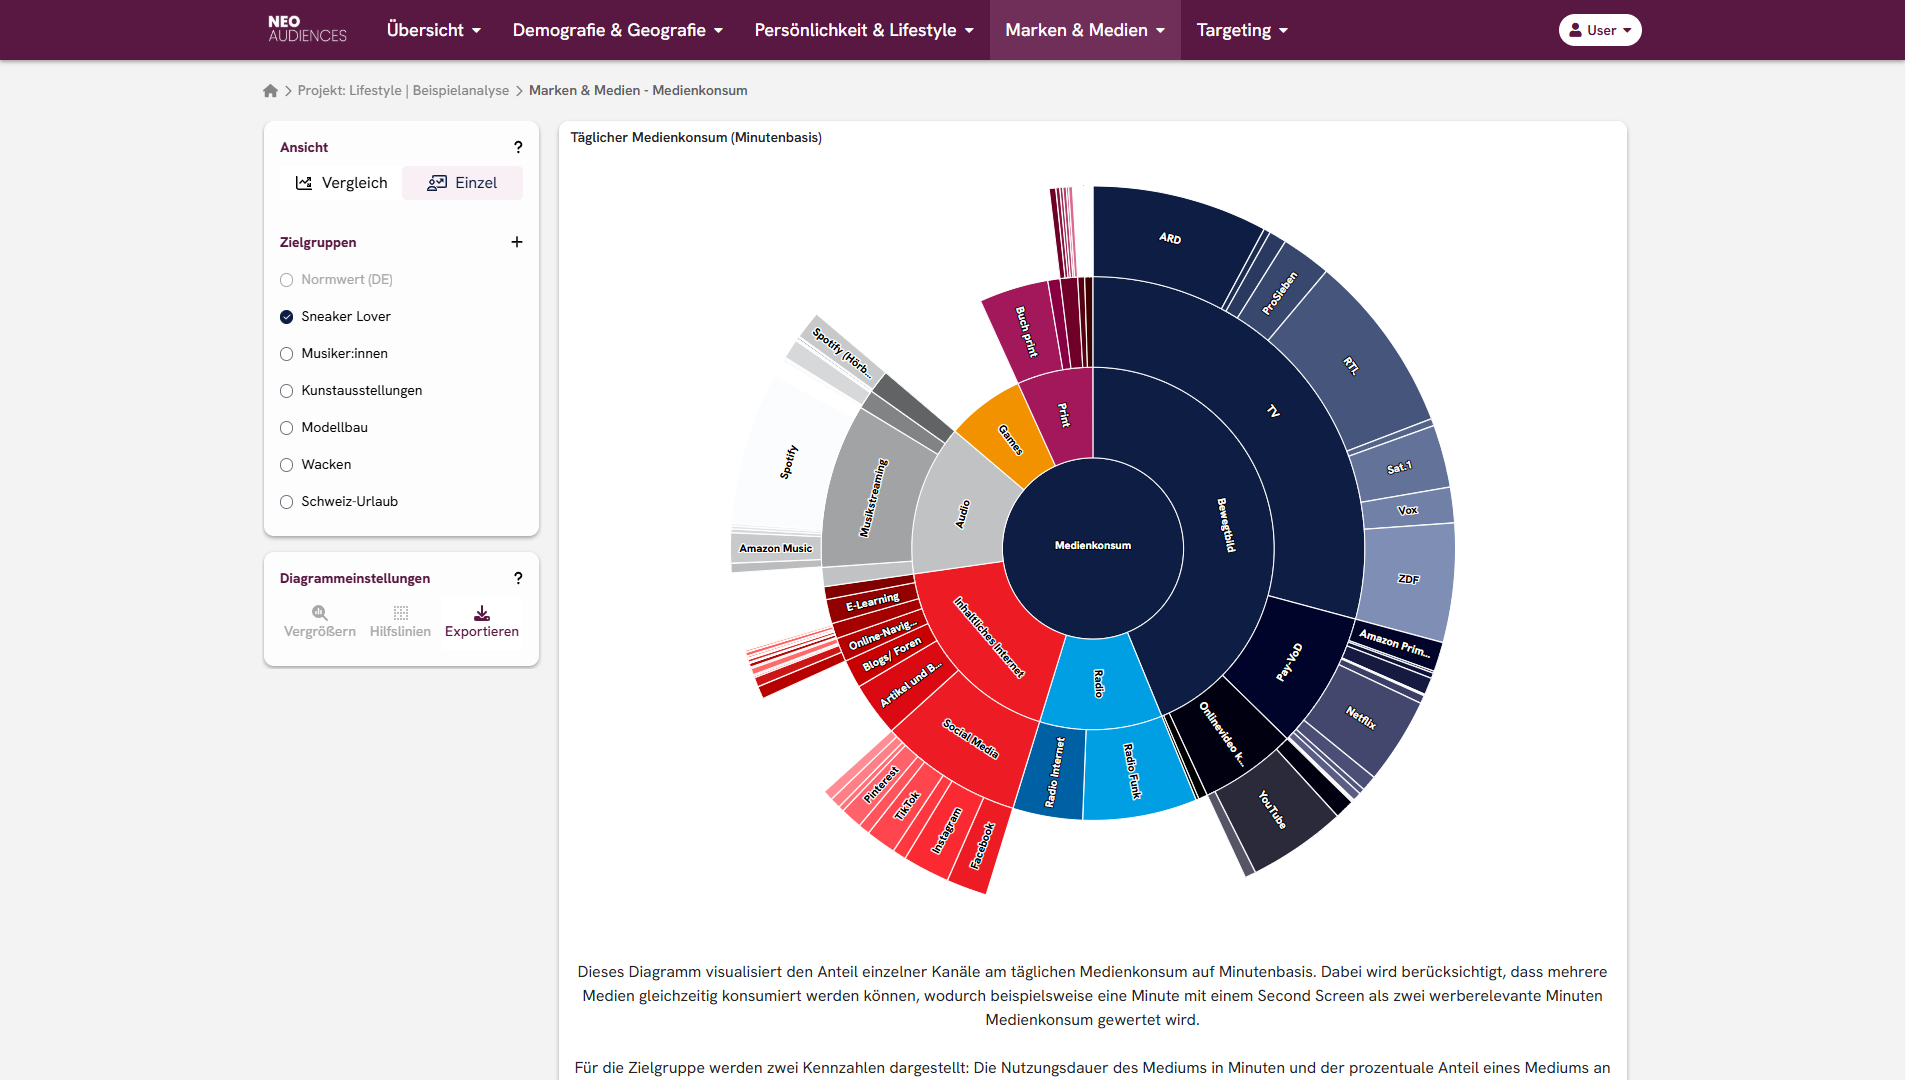This screenshot has height=1080, width=1906.
Task: Open the User account dropdown
Action: coord(1599,30)
